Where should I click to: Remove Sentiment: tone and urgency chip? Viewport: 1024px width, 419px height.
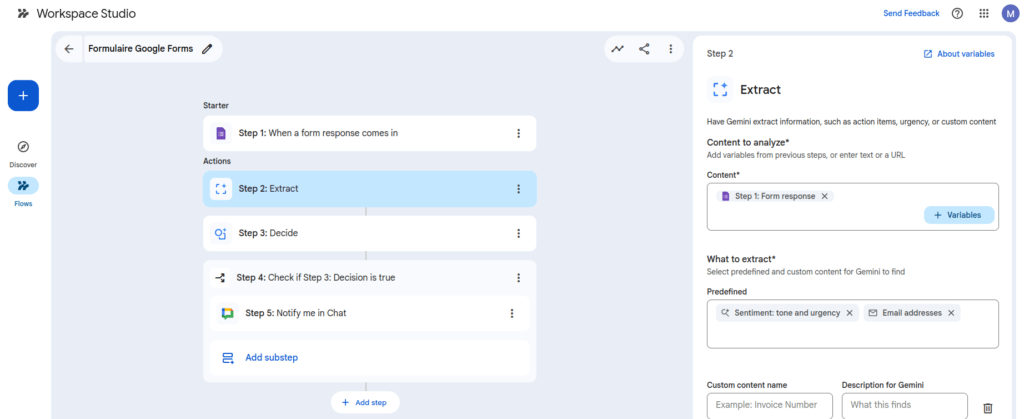(x=849, y=313)
